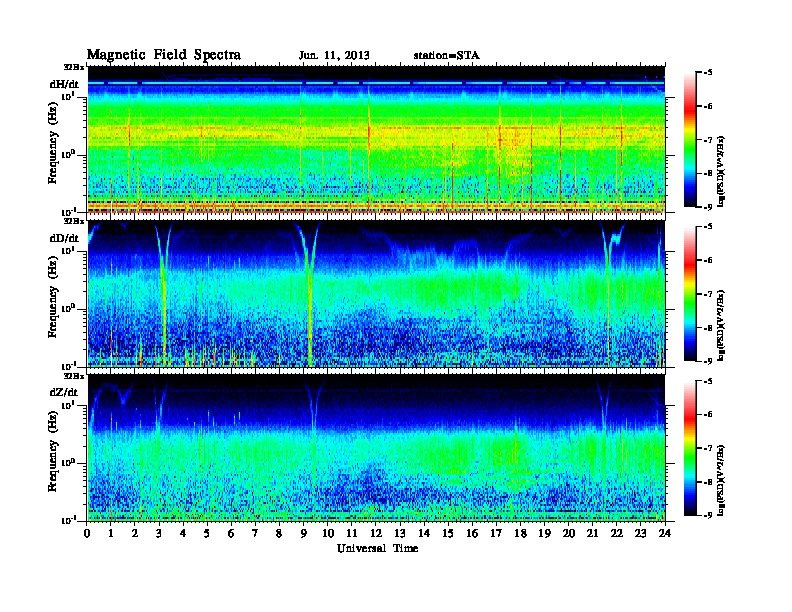The height and width of the screenshot is (612, 792).
Task: Click hour '2' on Universal Time axis
Action: tap(135, 533)
